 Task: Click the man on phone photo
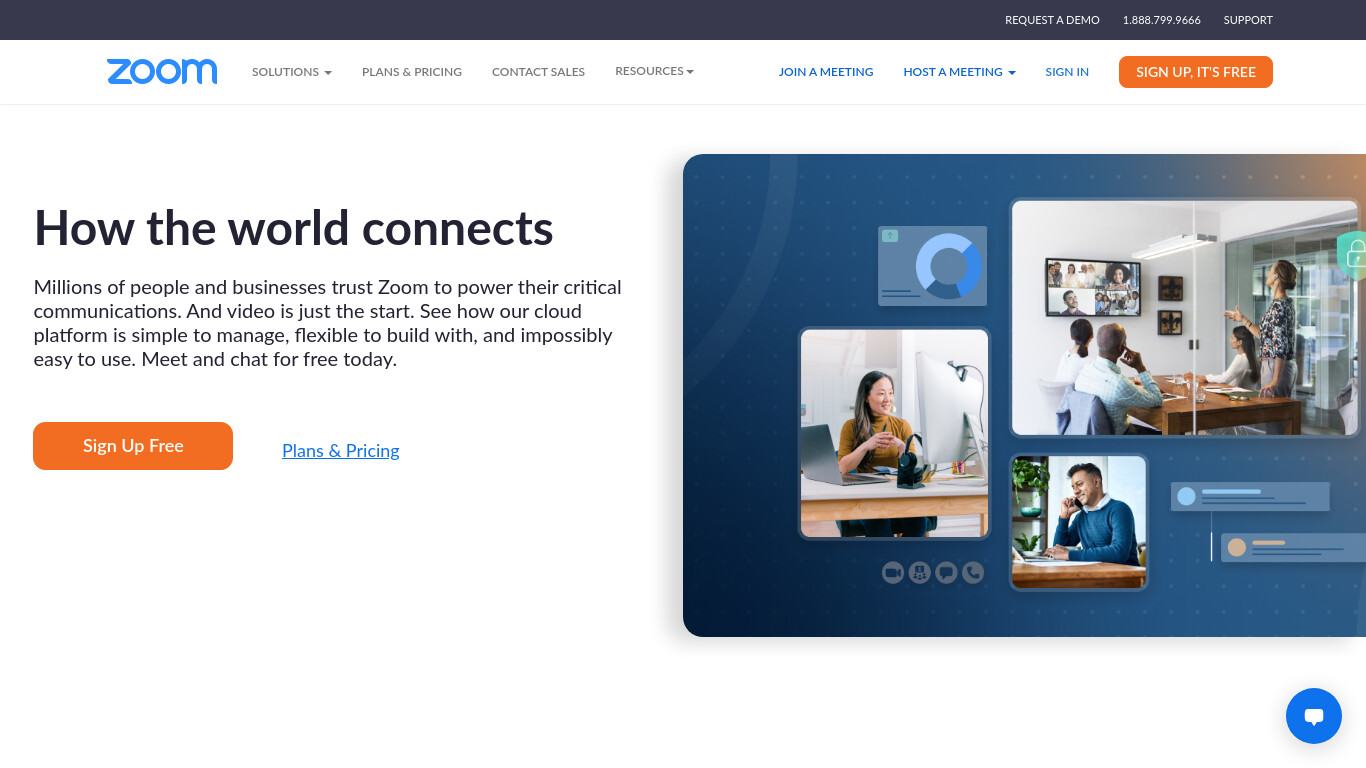point(1079,522)
